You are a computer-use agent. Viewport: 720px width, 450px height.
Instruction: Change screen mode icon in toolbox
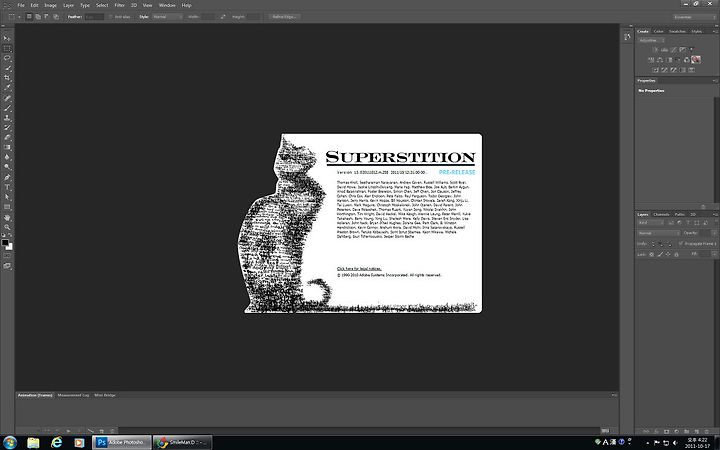7,266
